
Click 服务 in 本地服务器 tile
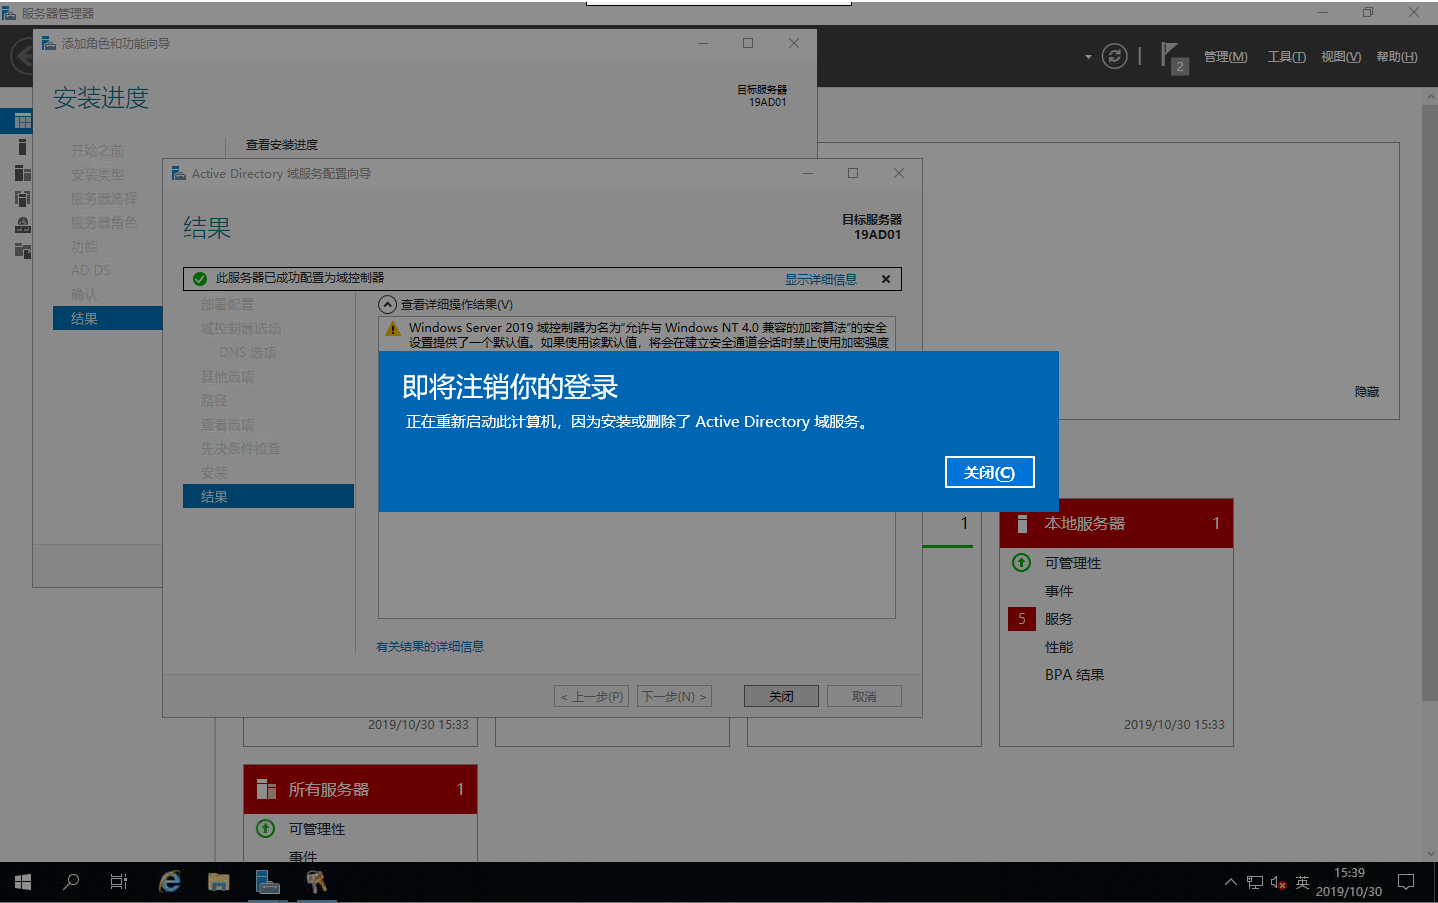pos(1058,619)
